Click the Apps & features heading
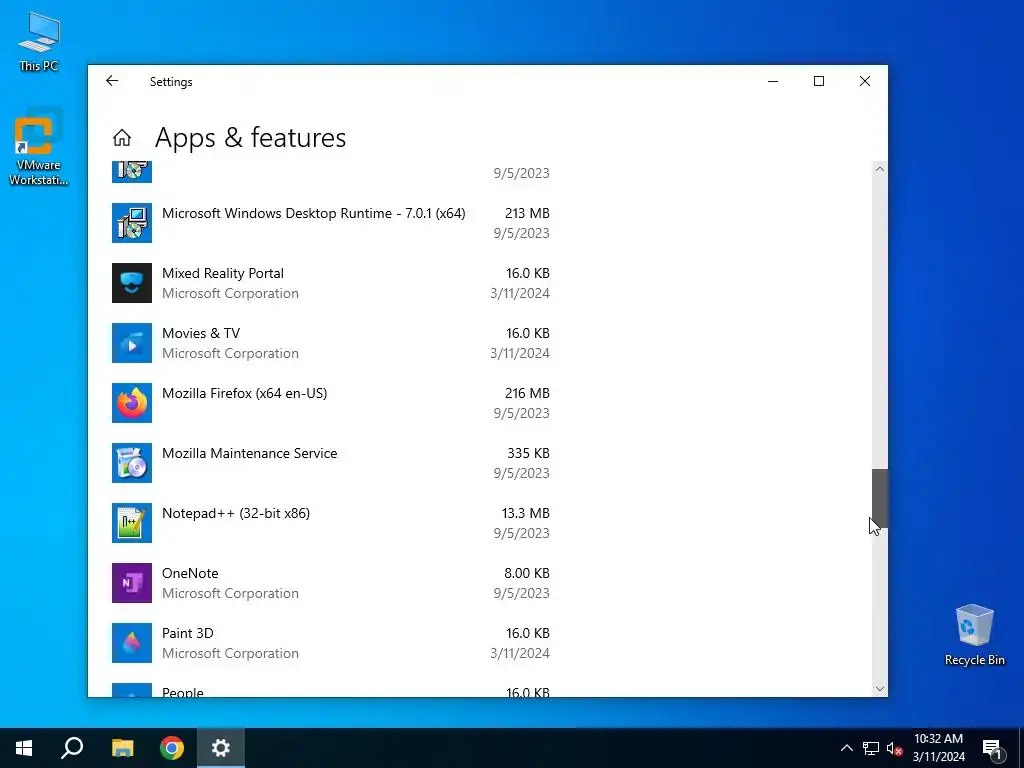 click(x=251, y=138)
